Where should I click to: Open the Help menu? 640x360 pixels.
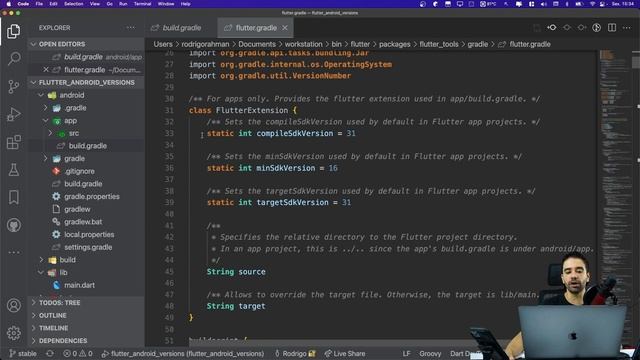(186, 4)
